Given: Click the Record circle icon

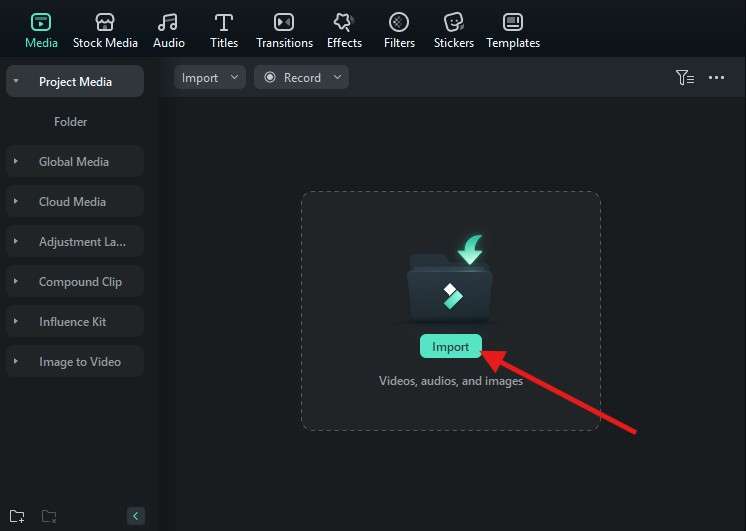Looking at the screenshot, I should tap(270, 77).
